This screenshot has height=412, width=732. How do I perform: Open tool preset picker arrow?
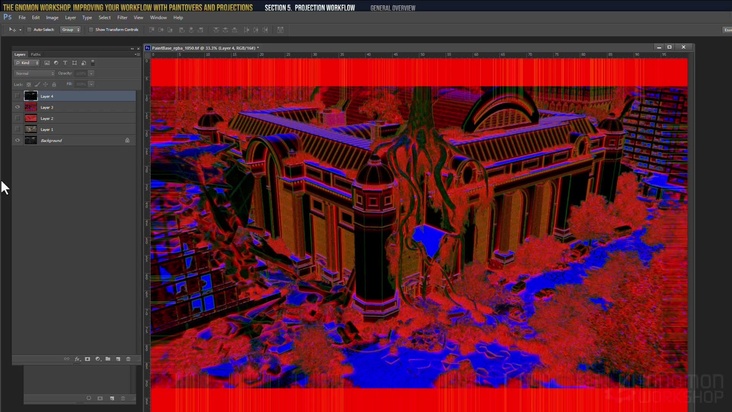[x=20, y=30]
